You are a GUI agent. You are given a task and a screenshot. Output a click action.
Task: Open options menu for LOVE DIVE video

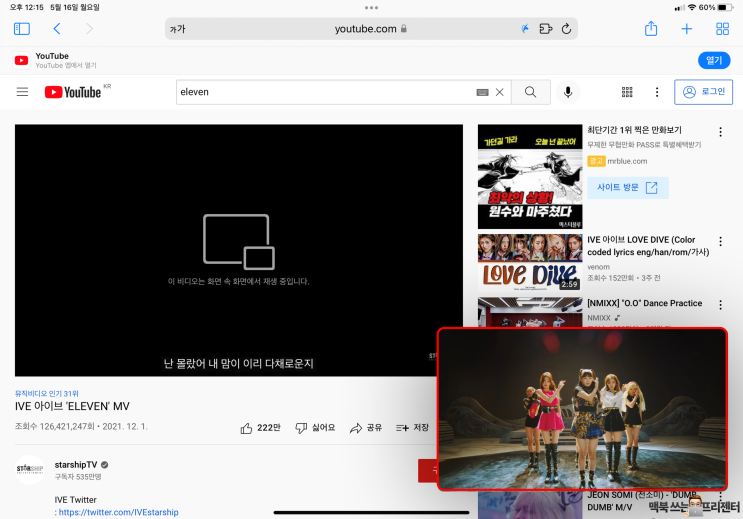[720, 241]
